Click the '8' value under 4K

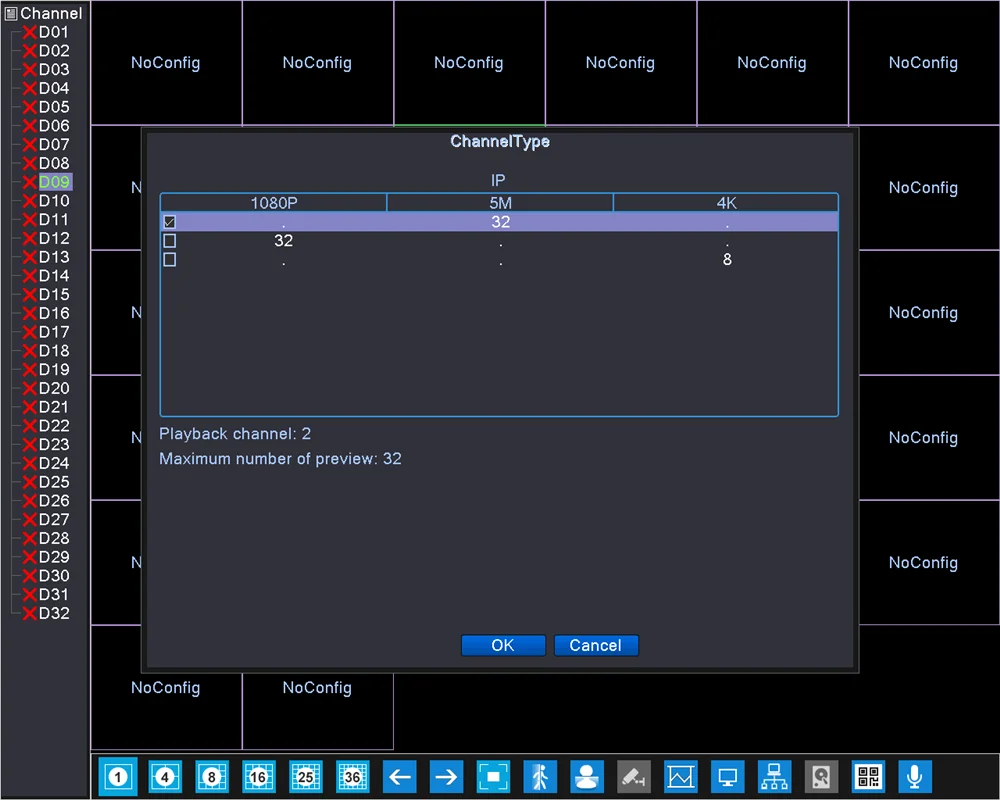pos(727,260)
